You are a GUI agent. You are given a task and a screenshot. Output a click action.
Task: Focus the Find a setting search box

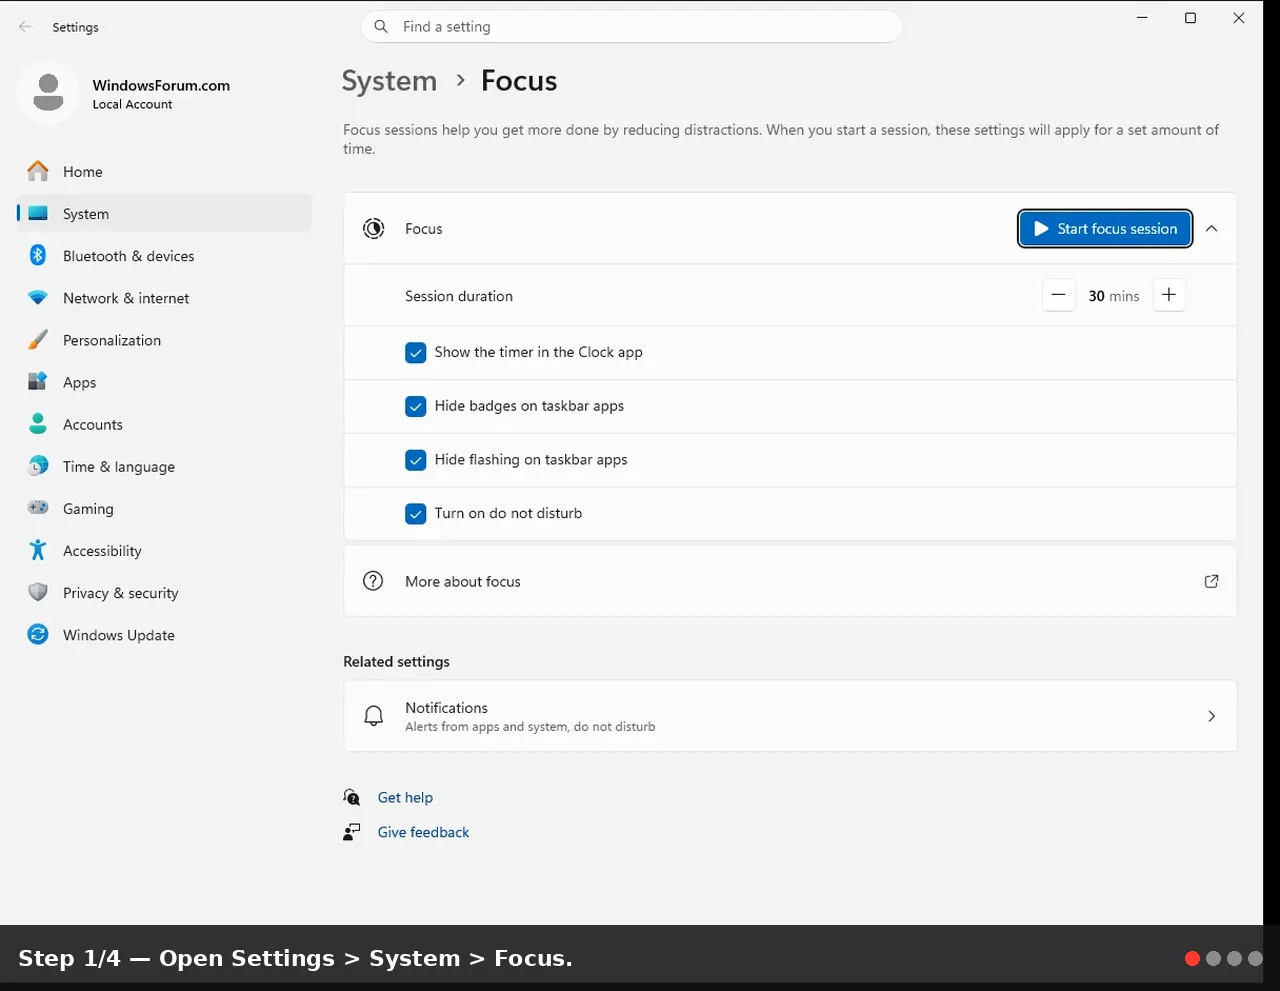(631, 27)
